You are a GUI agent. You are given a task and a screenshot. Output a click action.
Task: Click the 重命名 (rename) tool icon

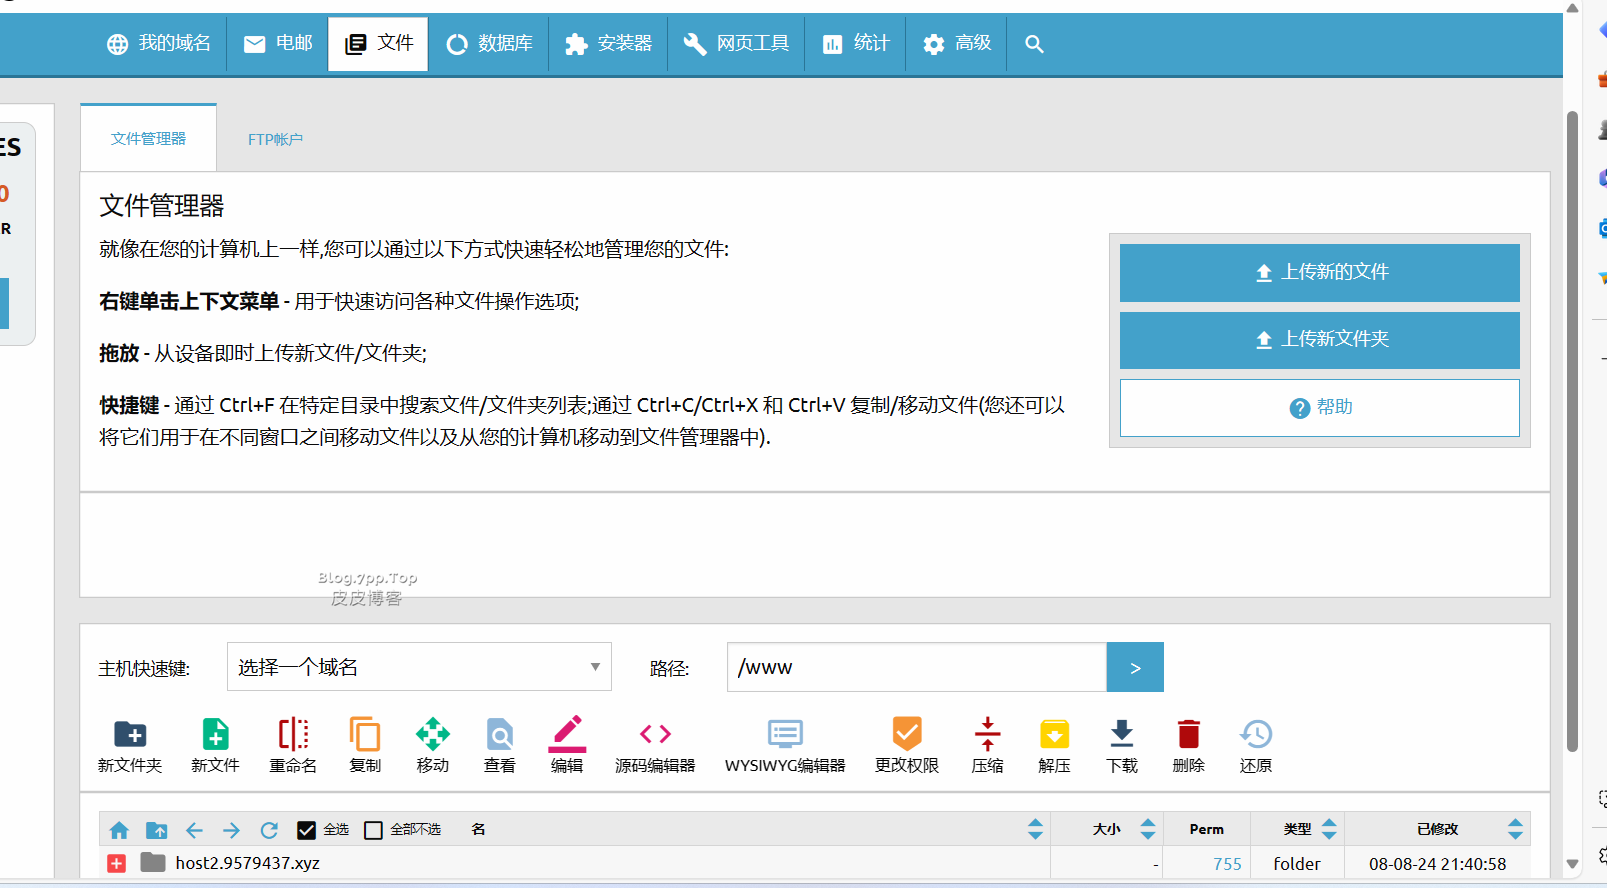click(x=293, y=735)
